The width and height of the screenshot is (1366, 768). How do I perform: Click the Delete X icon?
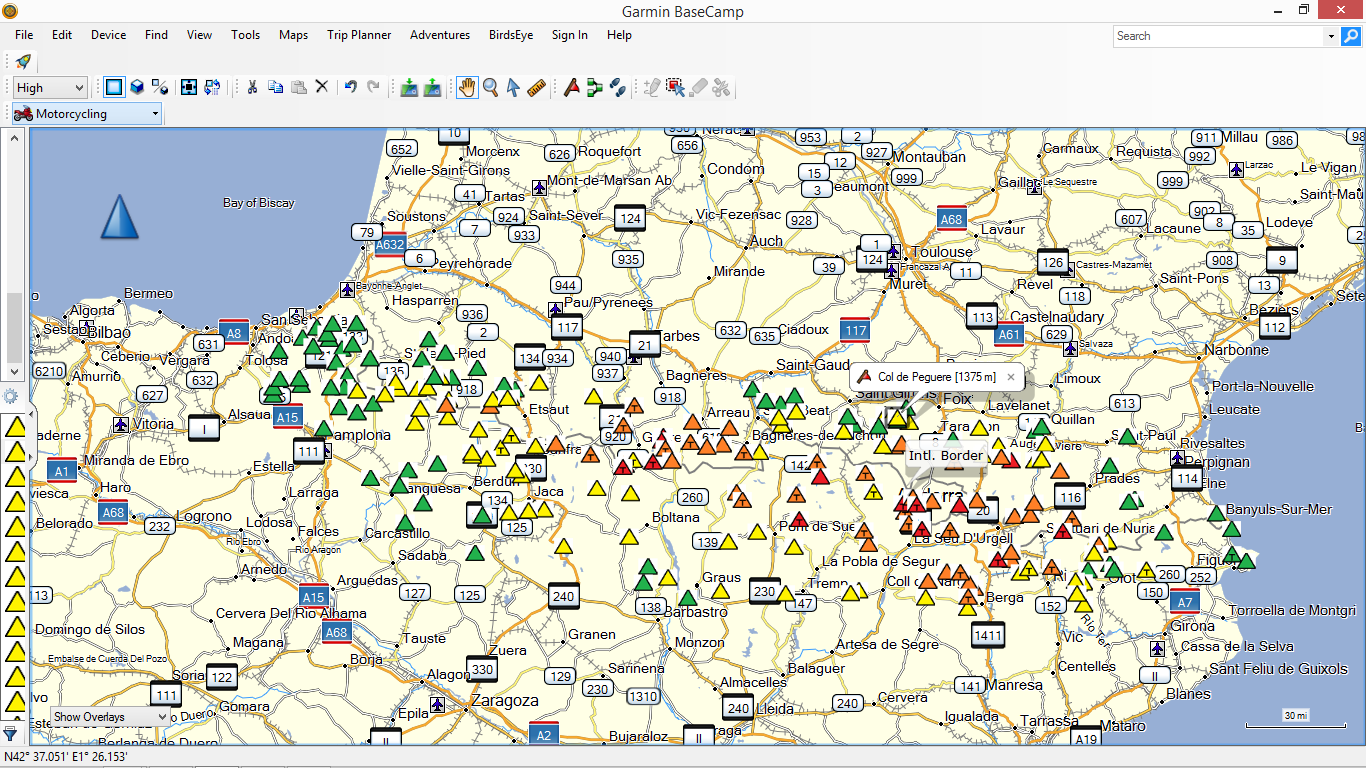click(322, 87)
